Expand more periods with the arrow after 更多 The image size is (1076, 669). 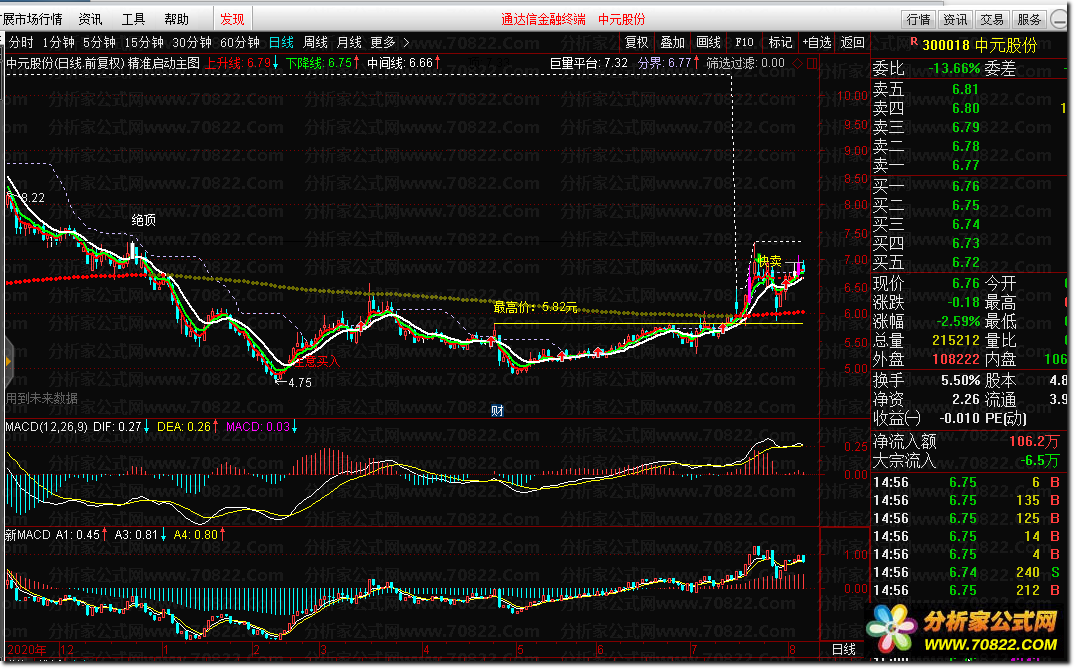point(406,43)
